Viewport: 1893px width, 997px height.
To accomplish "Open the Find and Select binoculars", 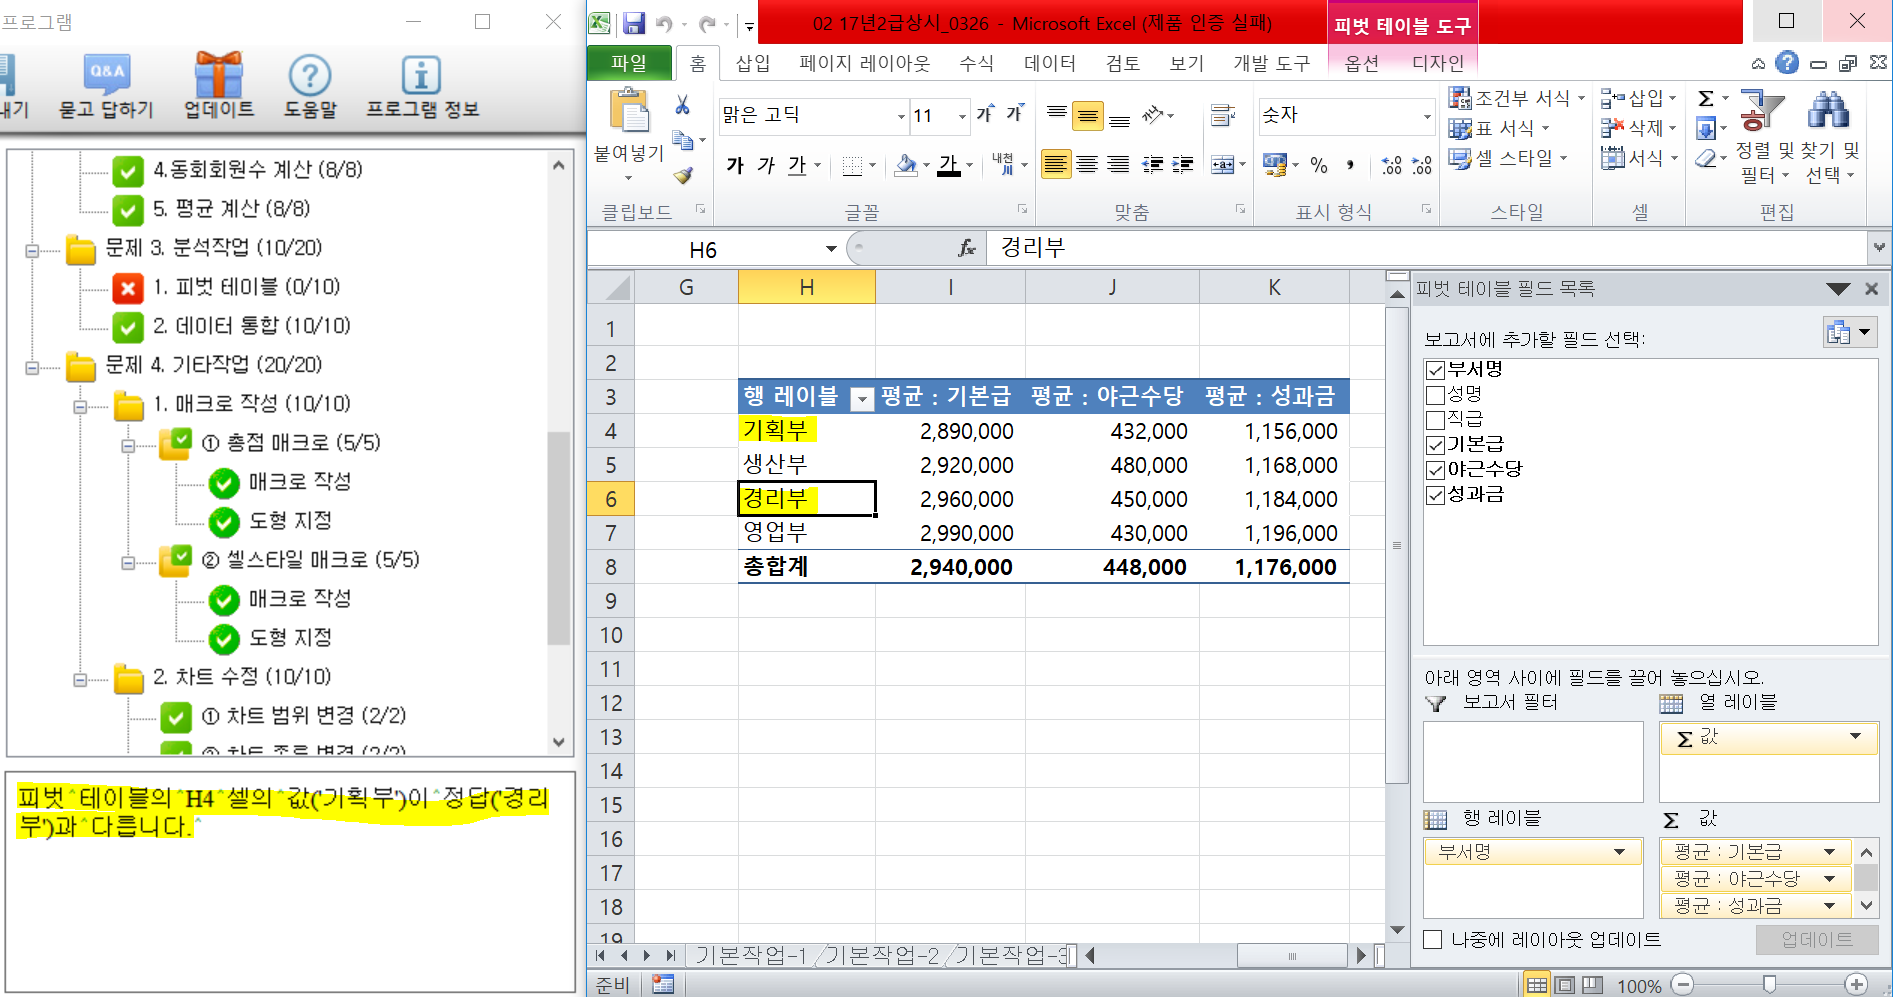I will click(x=1828, y=112).
